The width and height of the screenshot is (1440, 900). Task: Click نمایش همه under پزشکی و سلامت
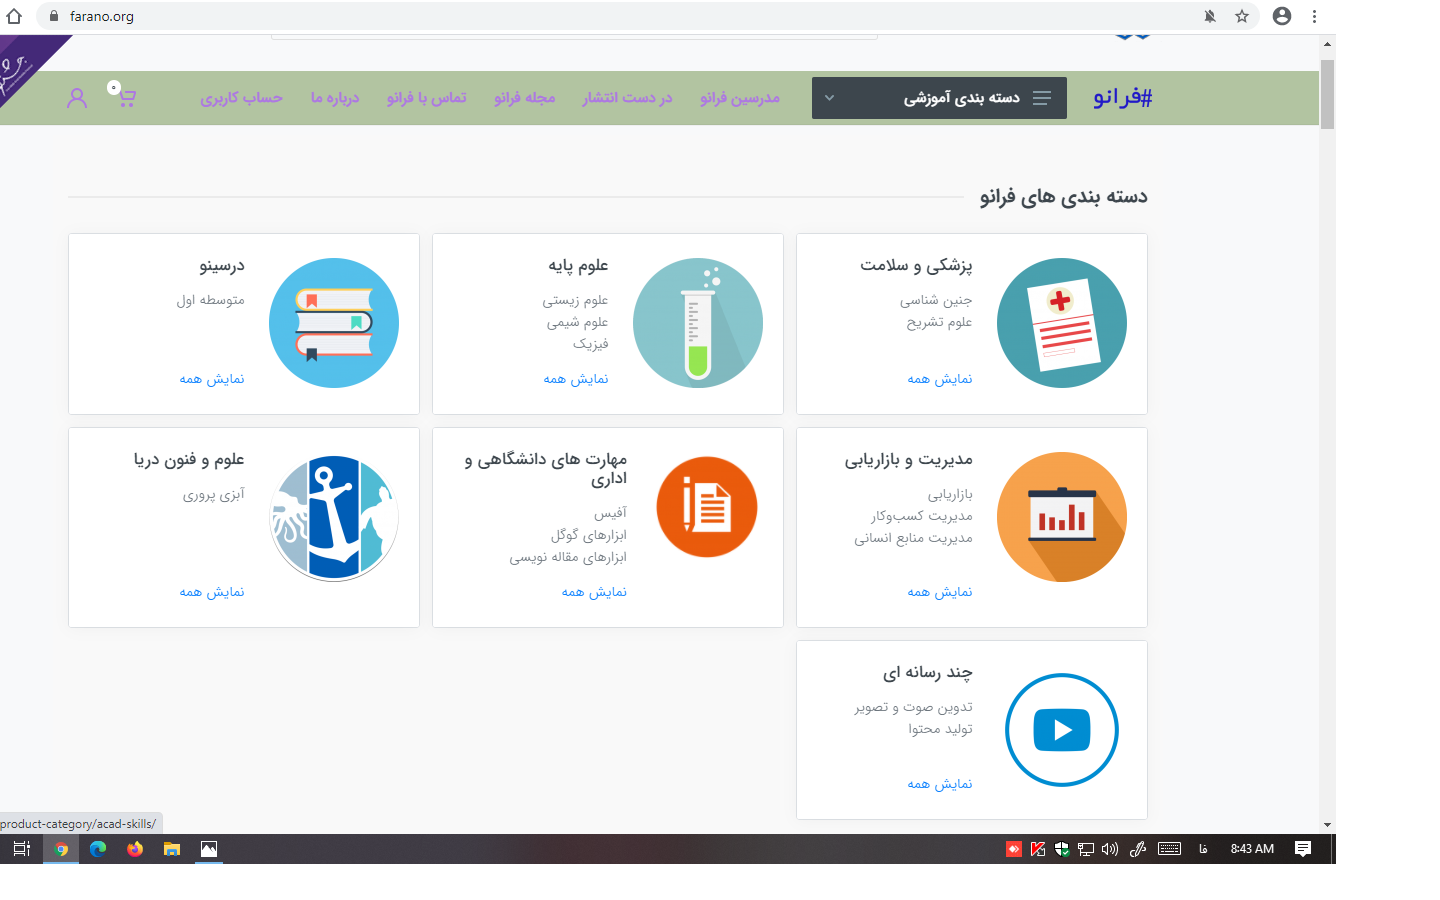point(939,379)
